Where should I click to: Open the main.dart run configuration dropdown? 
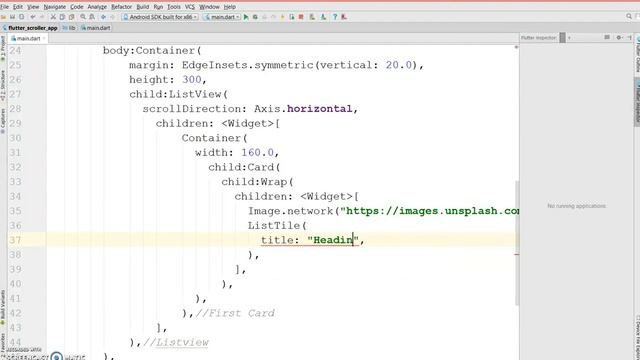(x=221, y=17)
